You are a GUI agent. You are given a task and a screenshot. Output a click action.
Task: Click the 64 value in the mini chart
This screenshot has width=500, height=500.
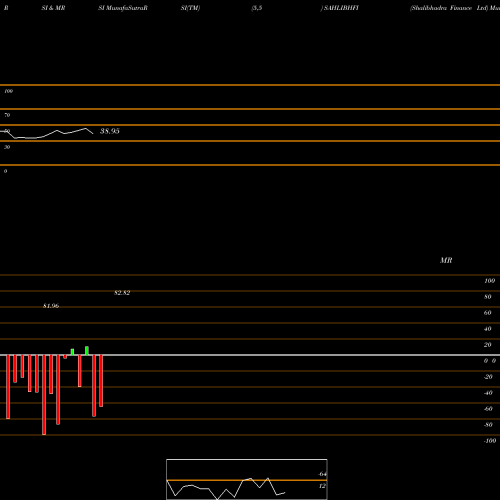[322, 474]
